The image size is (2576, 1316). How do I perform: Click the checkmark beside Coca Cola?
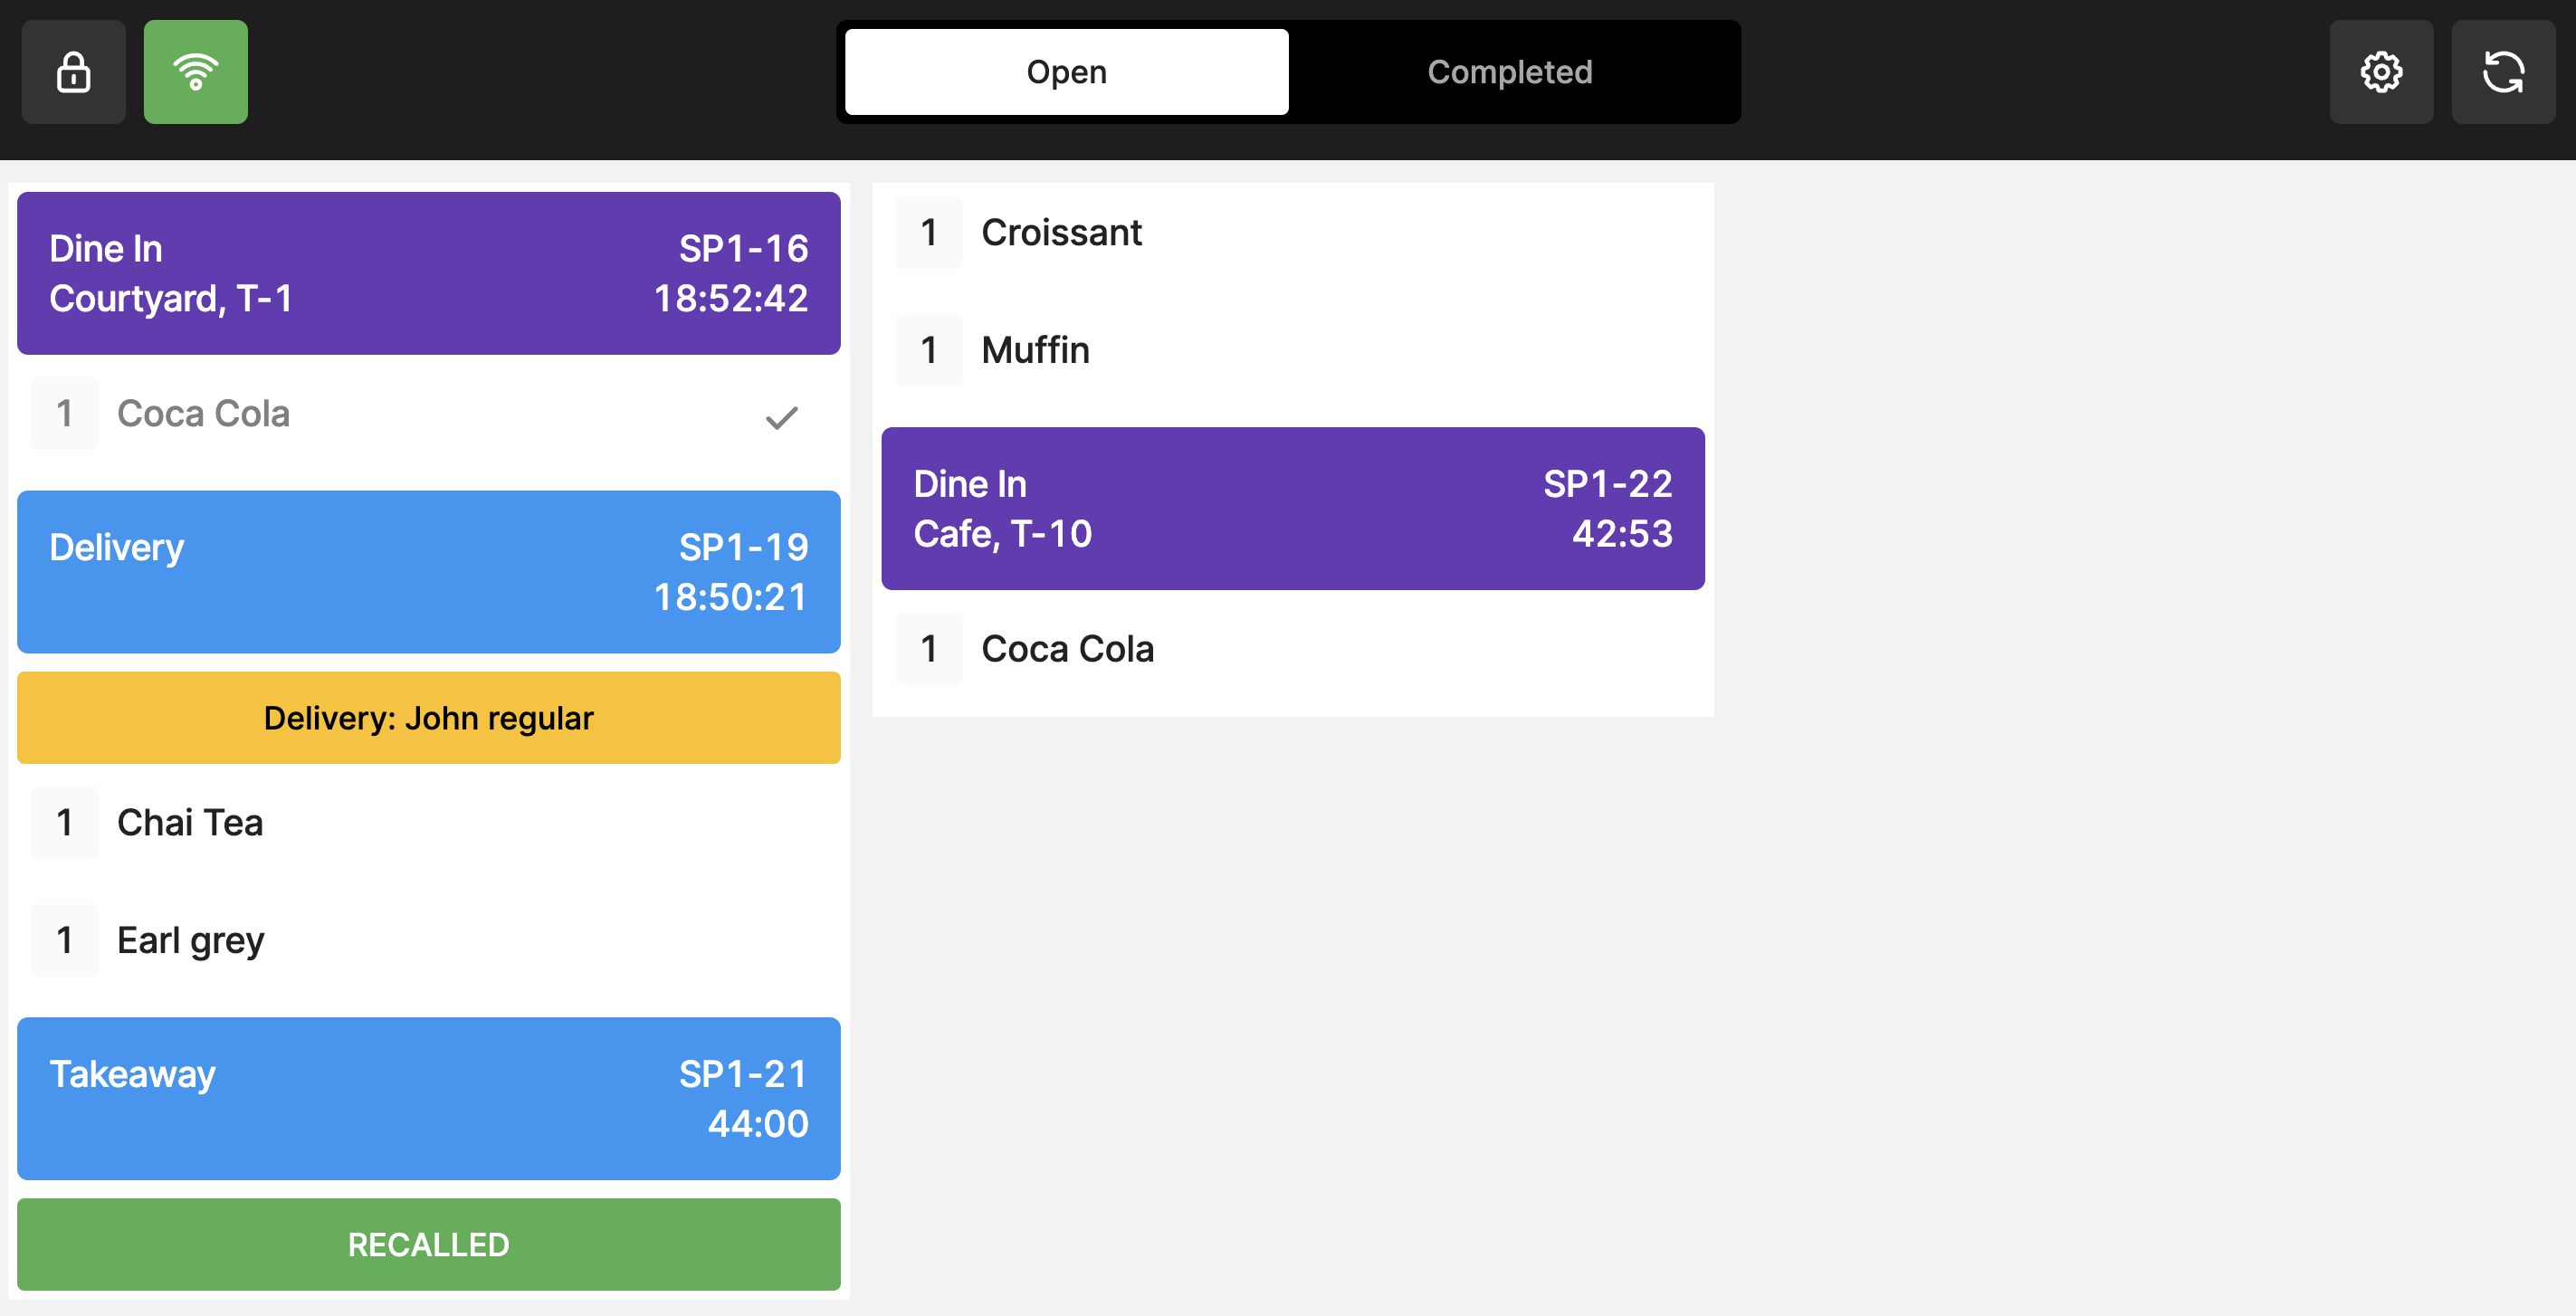782,417
